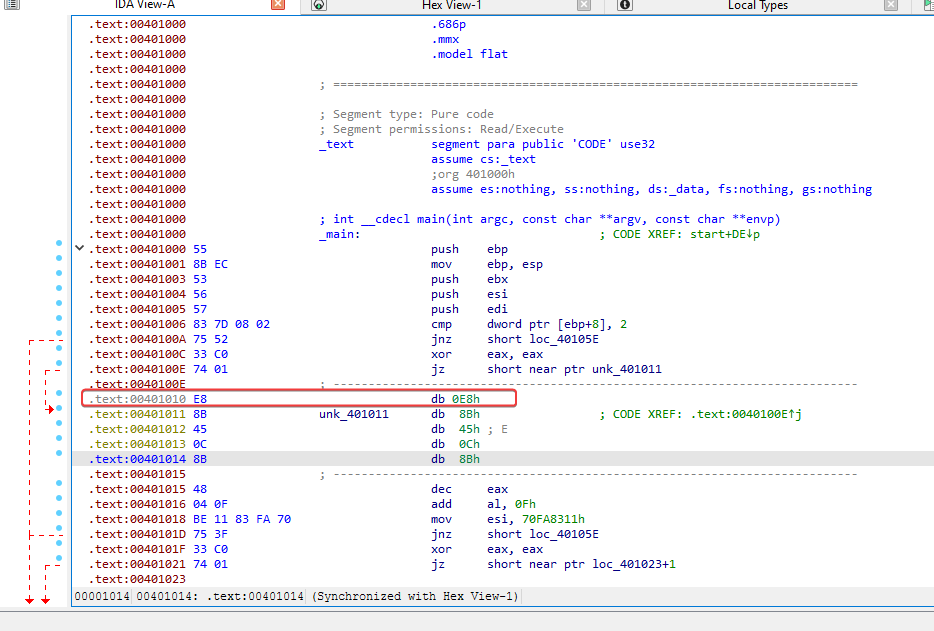Click '00401014: .text:00401014' in the status bar
Screen dimensions: 934x631
220,596
